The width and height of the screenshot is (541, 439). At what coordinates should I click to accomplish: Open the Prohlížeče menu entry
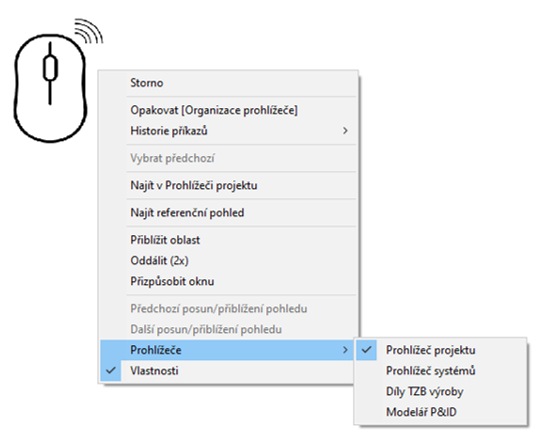point(228,350)
